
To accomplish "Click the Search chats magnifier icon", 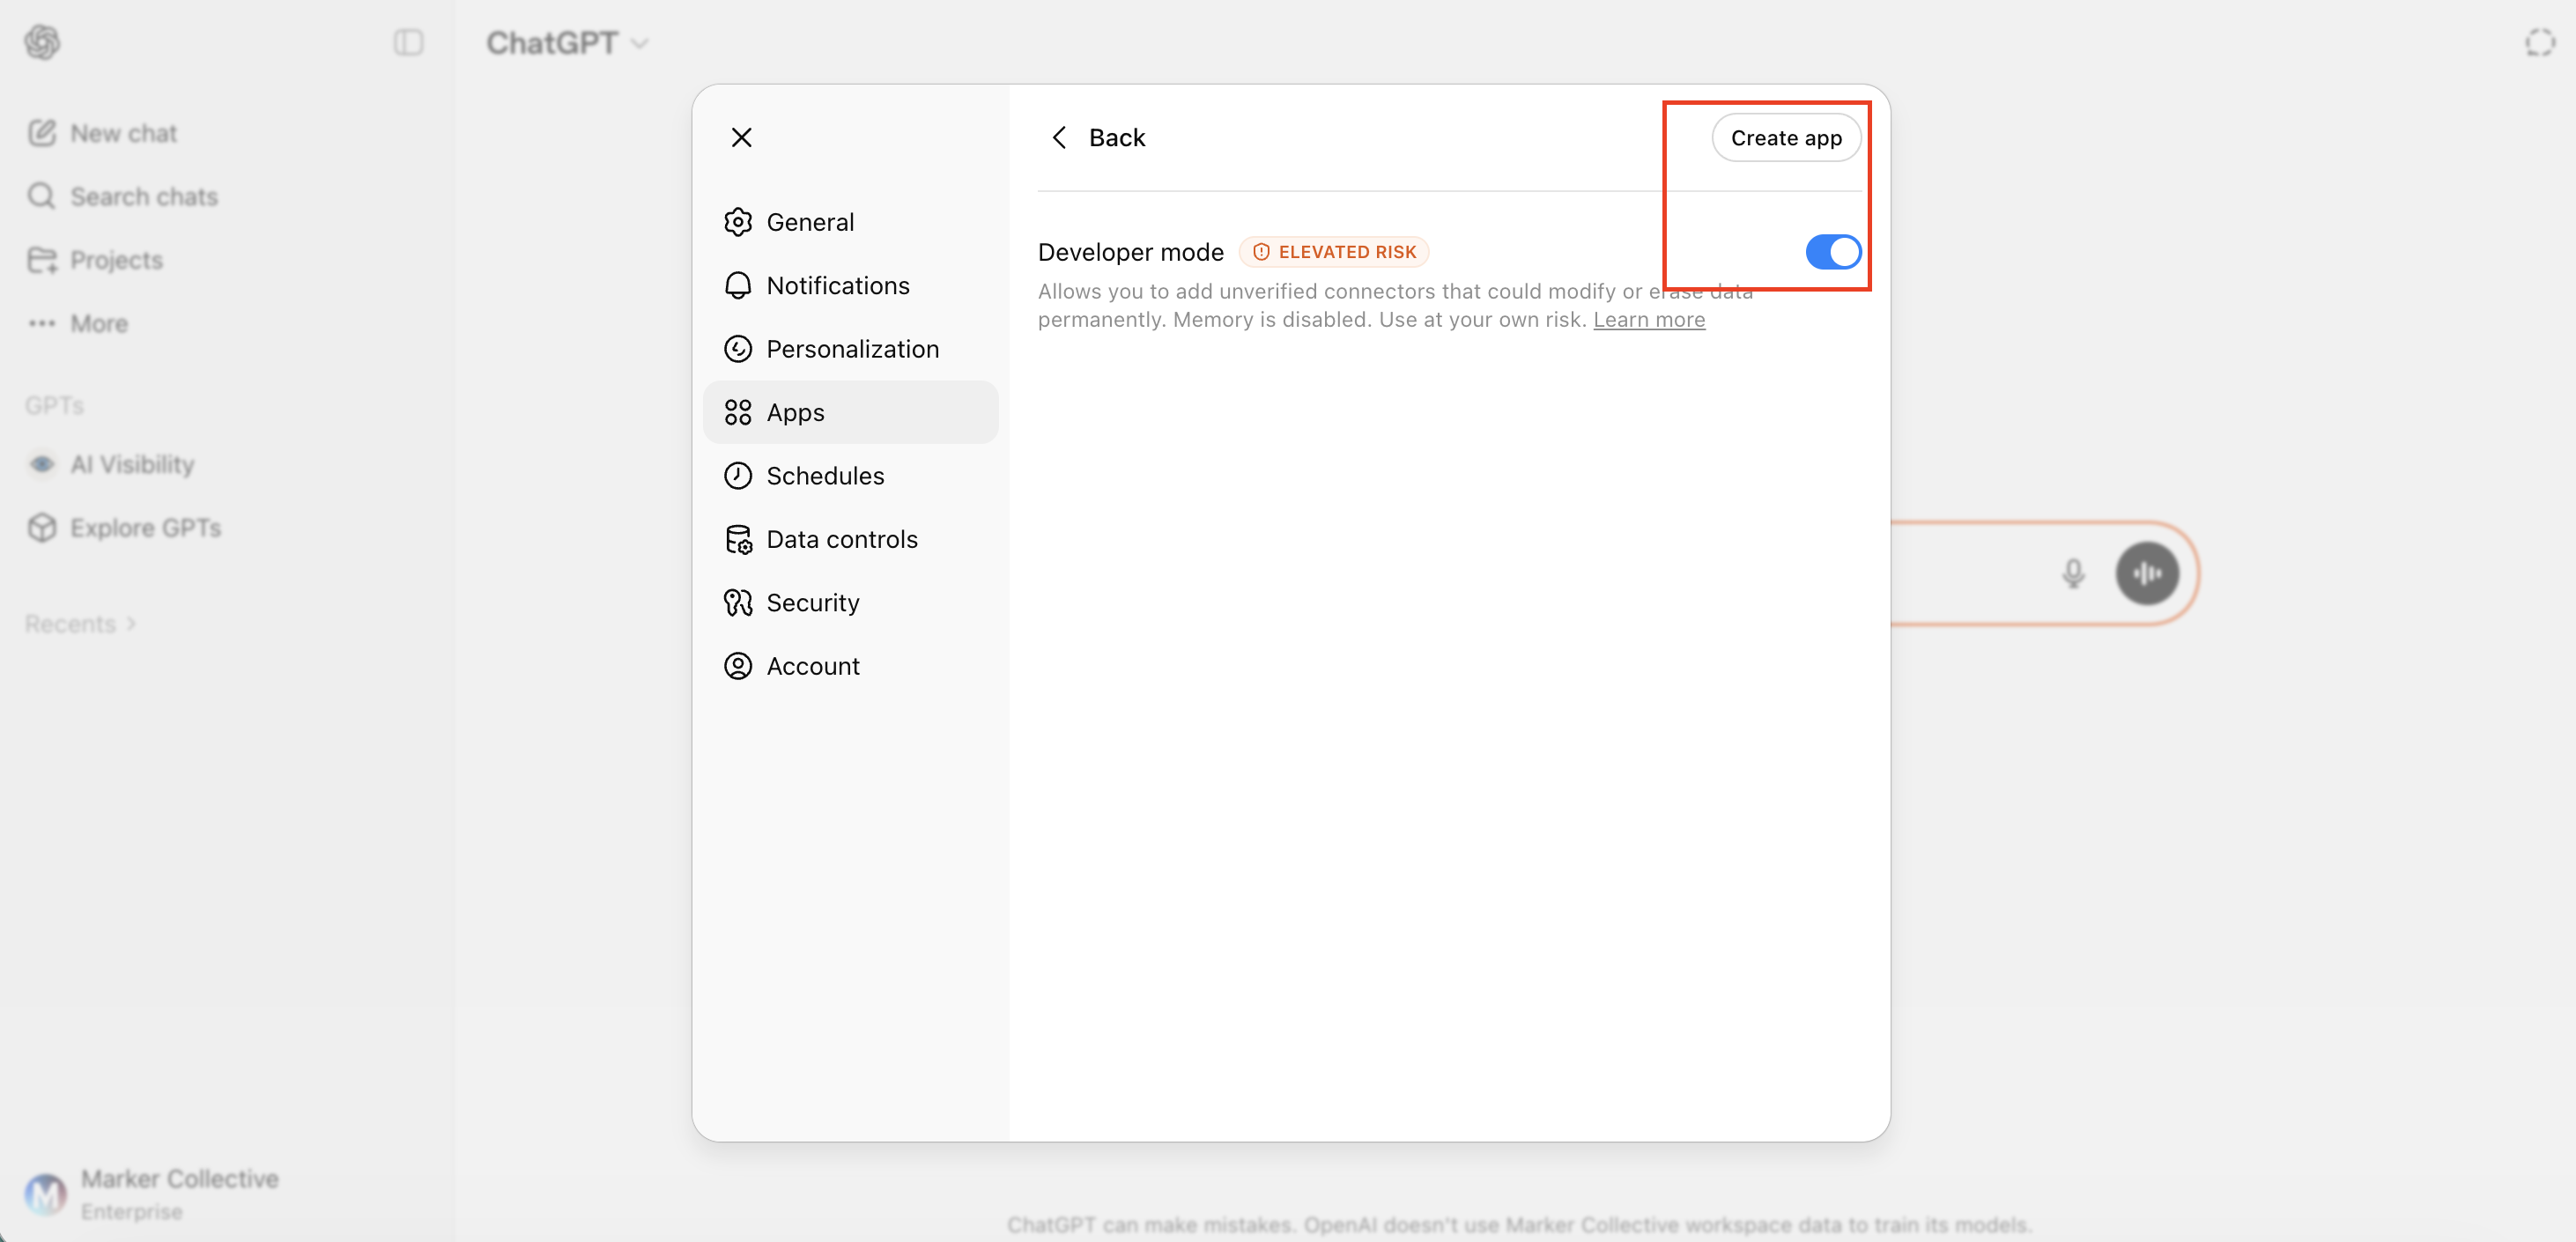I will (41, 196).
